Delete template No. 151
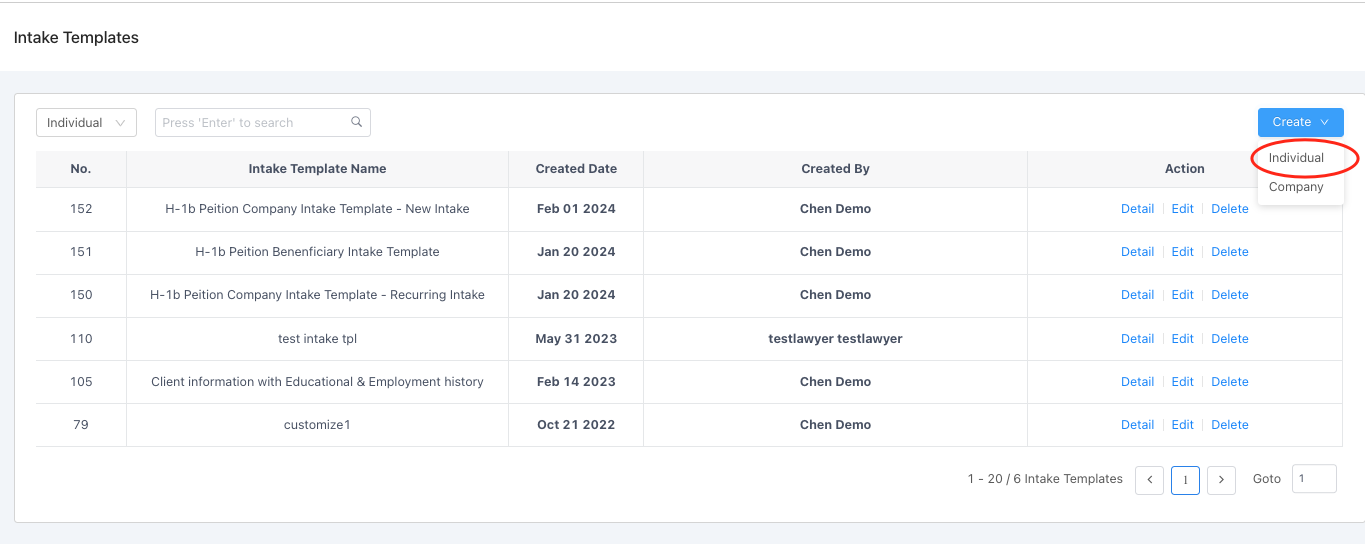This screenshot has width=1365, height=553. click(x=1229, y=252)
